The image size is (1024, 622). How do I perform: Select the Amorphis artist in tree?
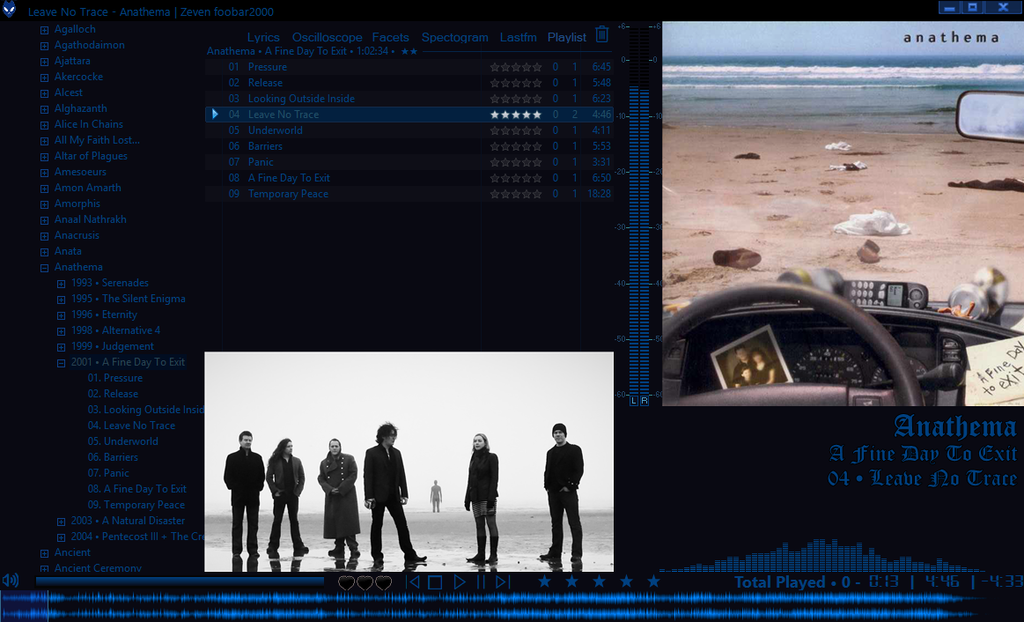(77, 204)
